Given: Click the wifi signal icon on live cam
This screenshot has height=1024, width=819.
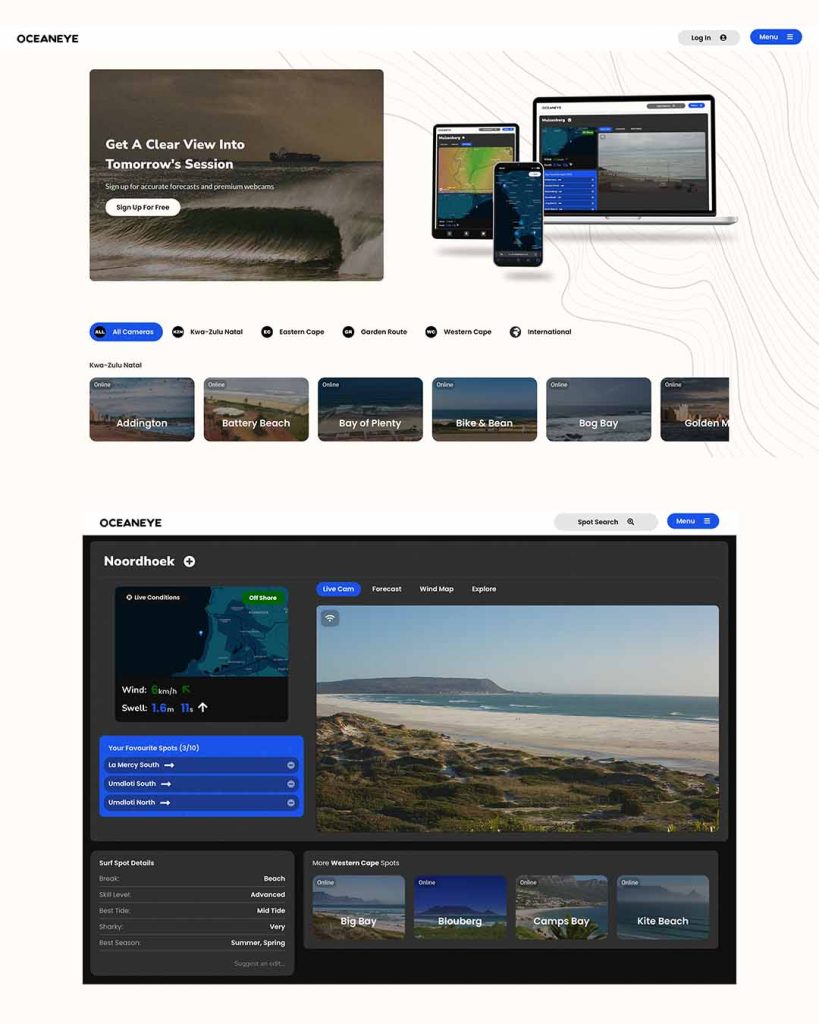Looking at the screenshot, I should [x=330, y=618].
